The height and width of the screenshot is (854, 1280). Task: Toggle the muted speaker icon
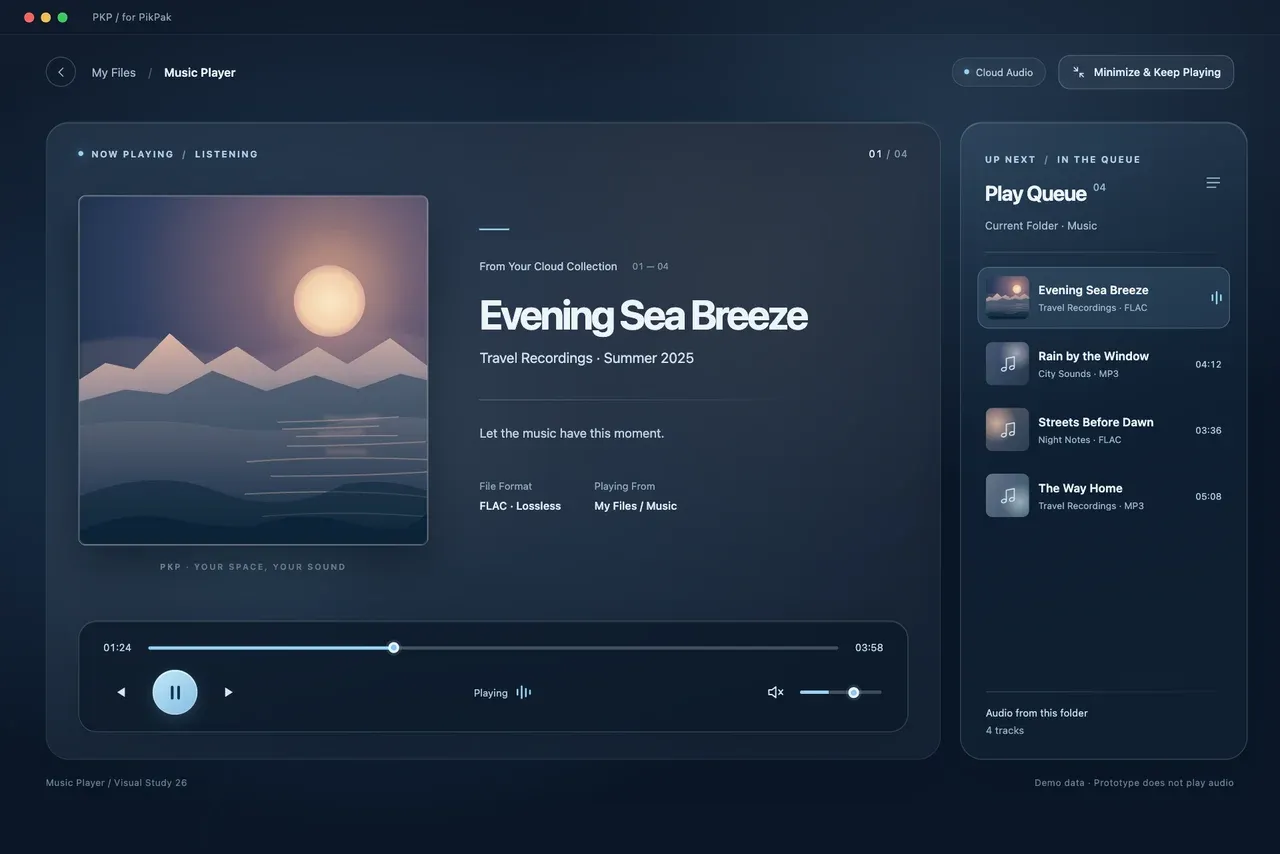(775, 692)
